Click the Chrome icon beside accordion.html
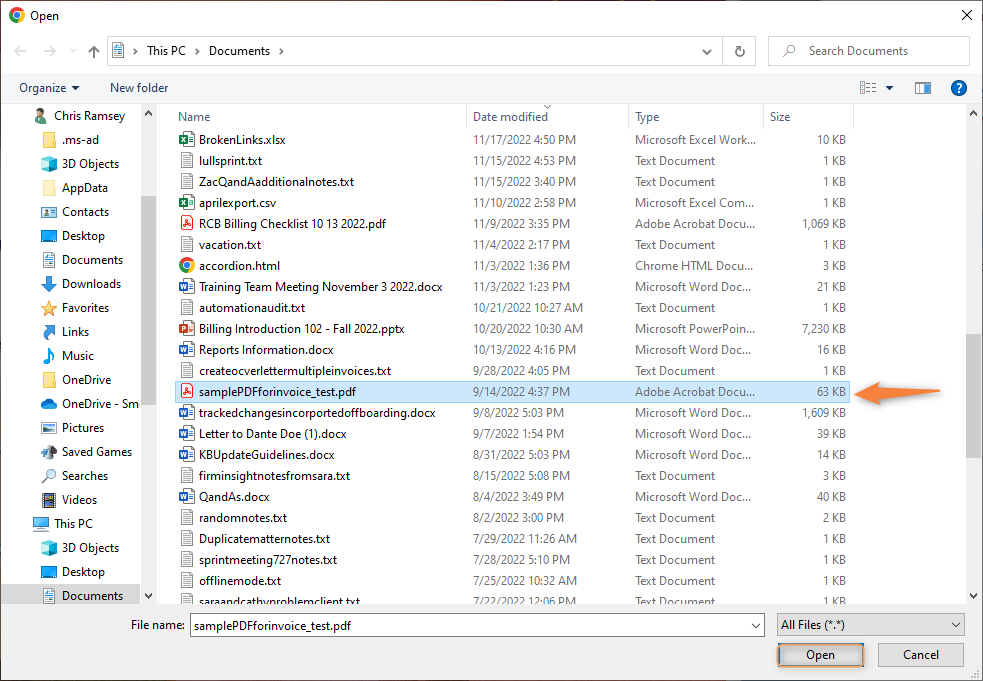 [x=186, y=266]
